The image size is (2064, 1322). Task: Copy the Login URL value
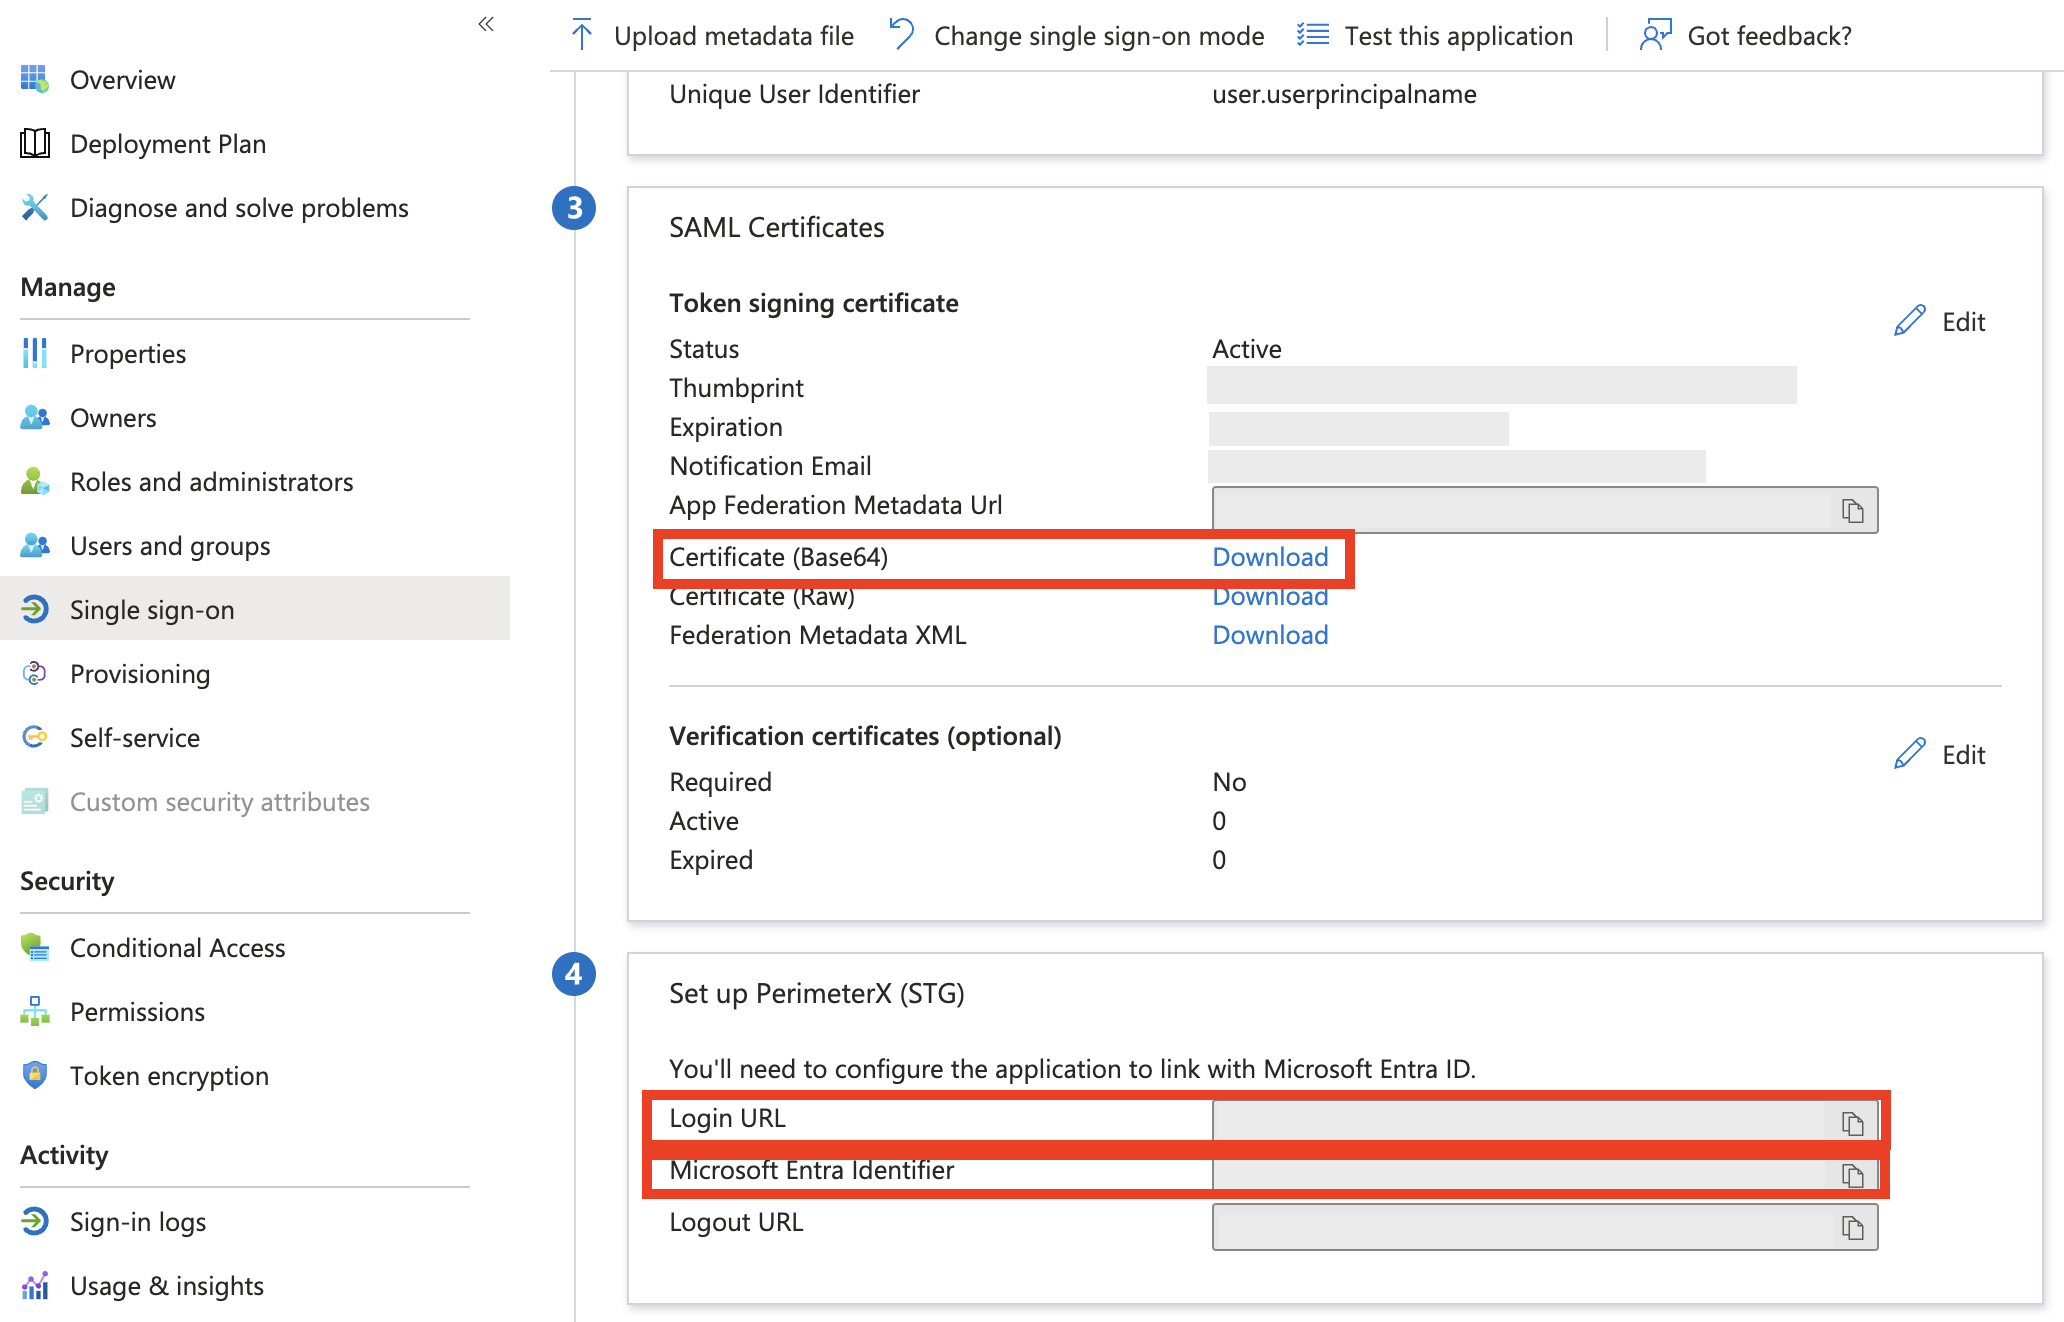1852,1123
